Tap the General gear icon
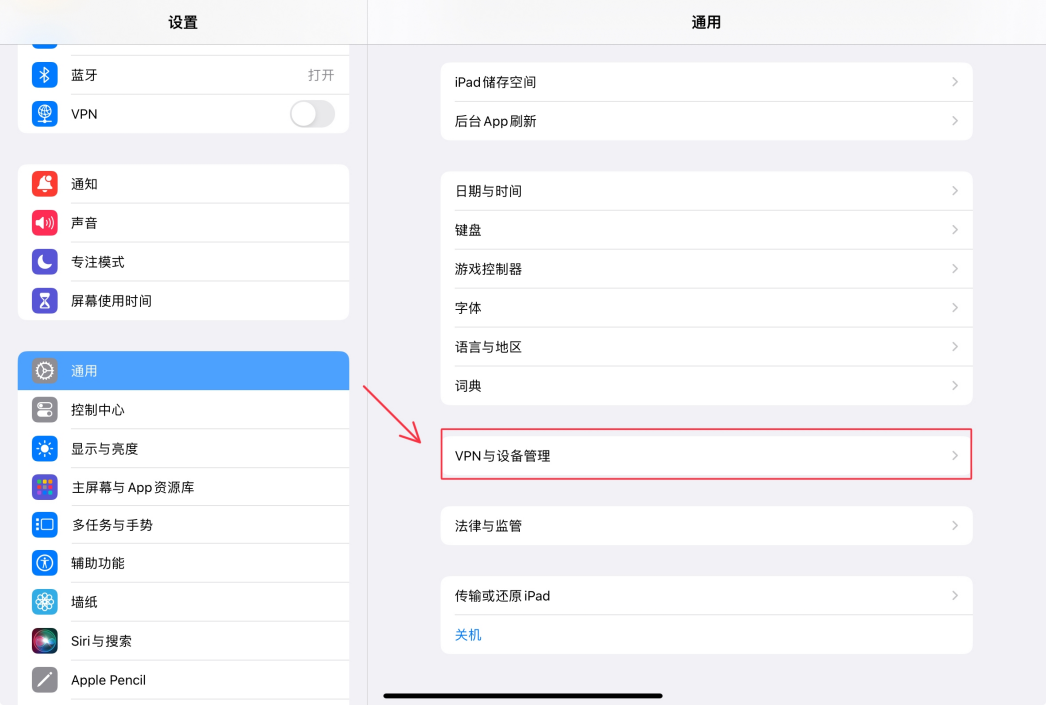The width and height of the screenshot is (1046, 706). point(45,370)
